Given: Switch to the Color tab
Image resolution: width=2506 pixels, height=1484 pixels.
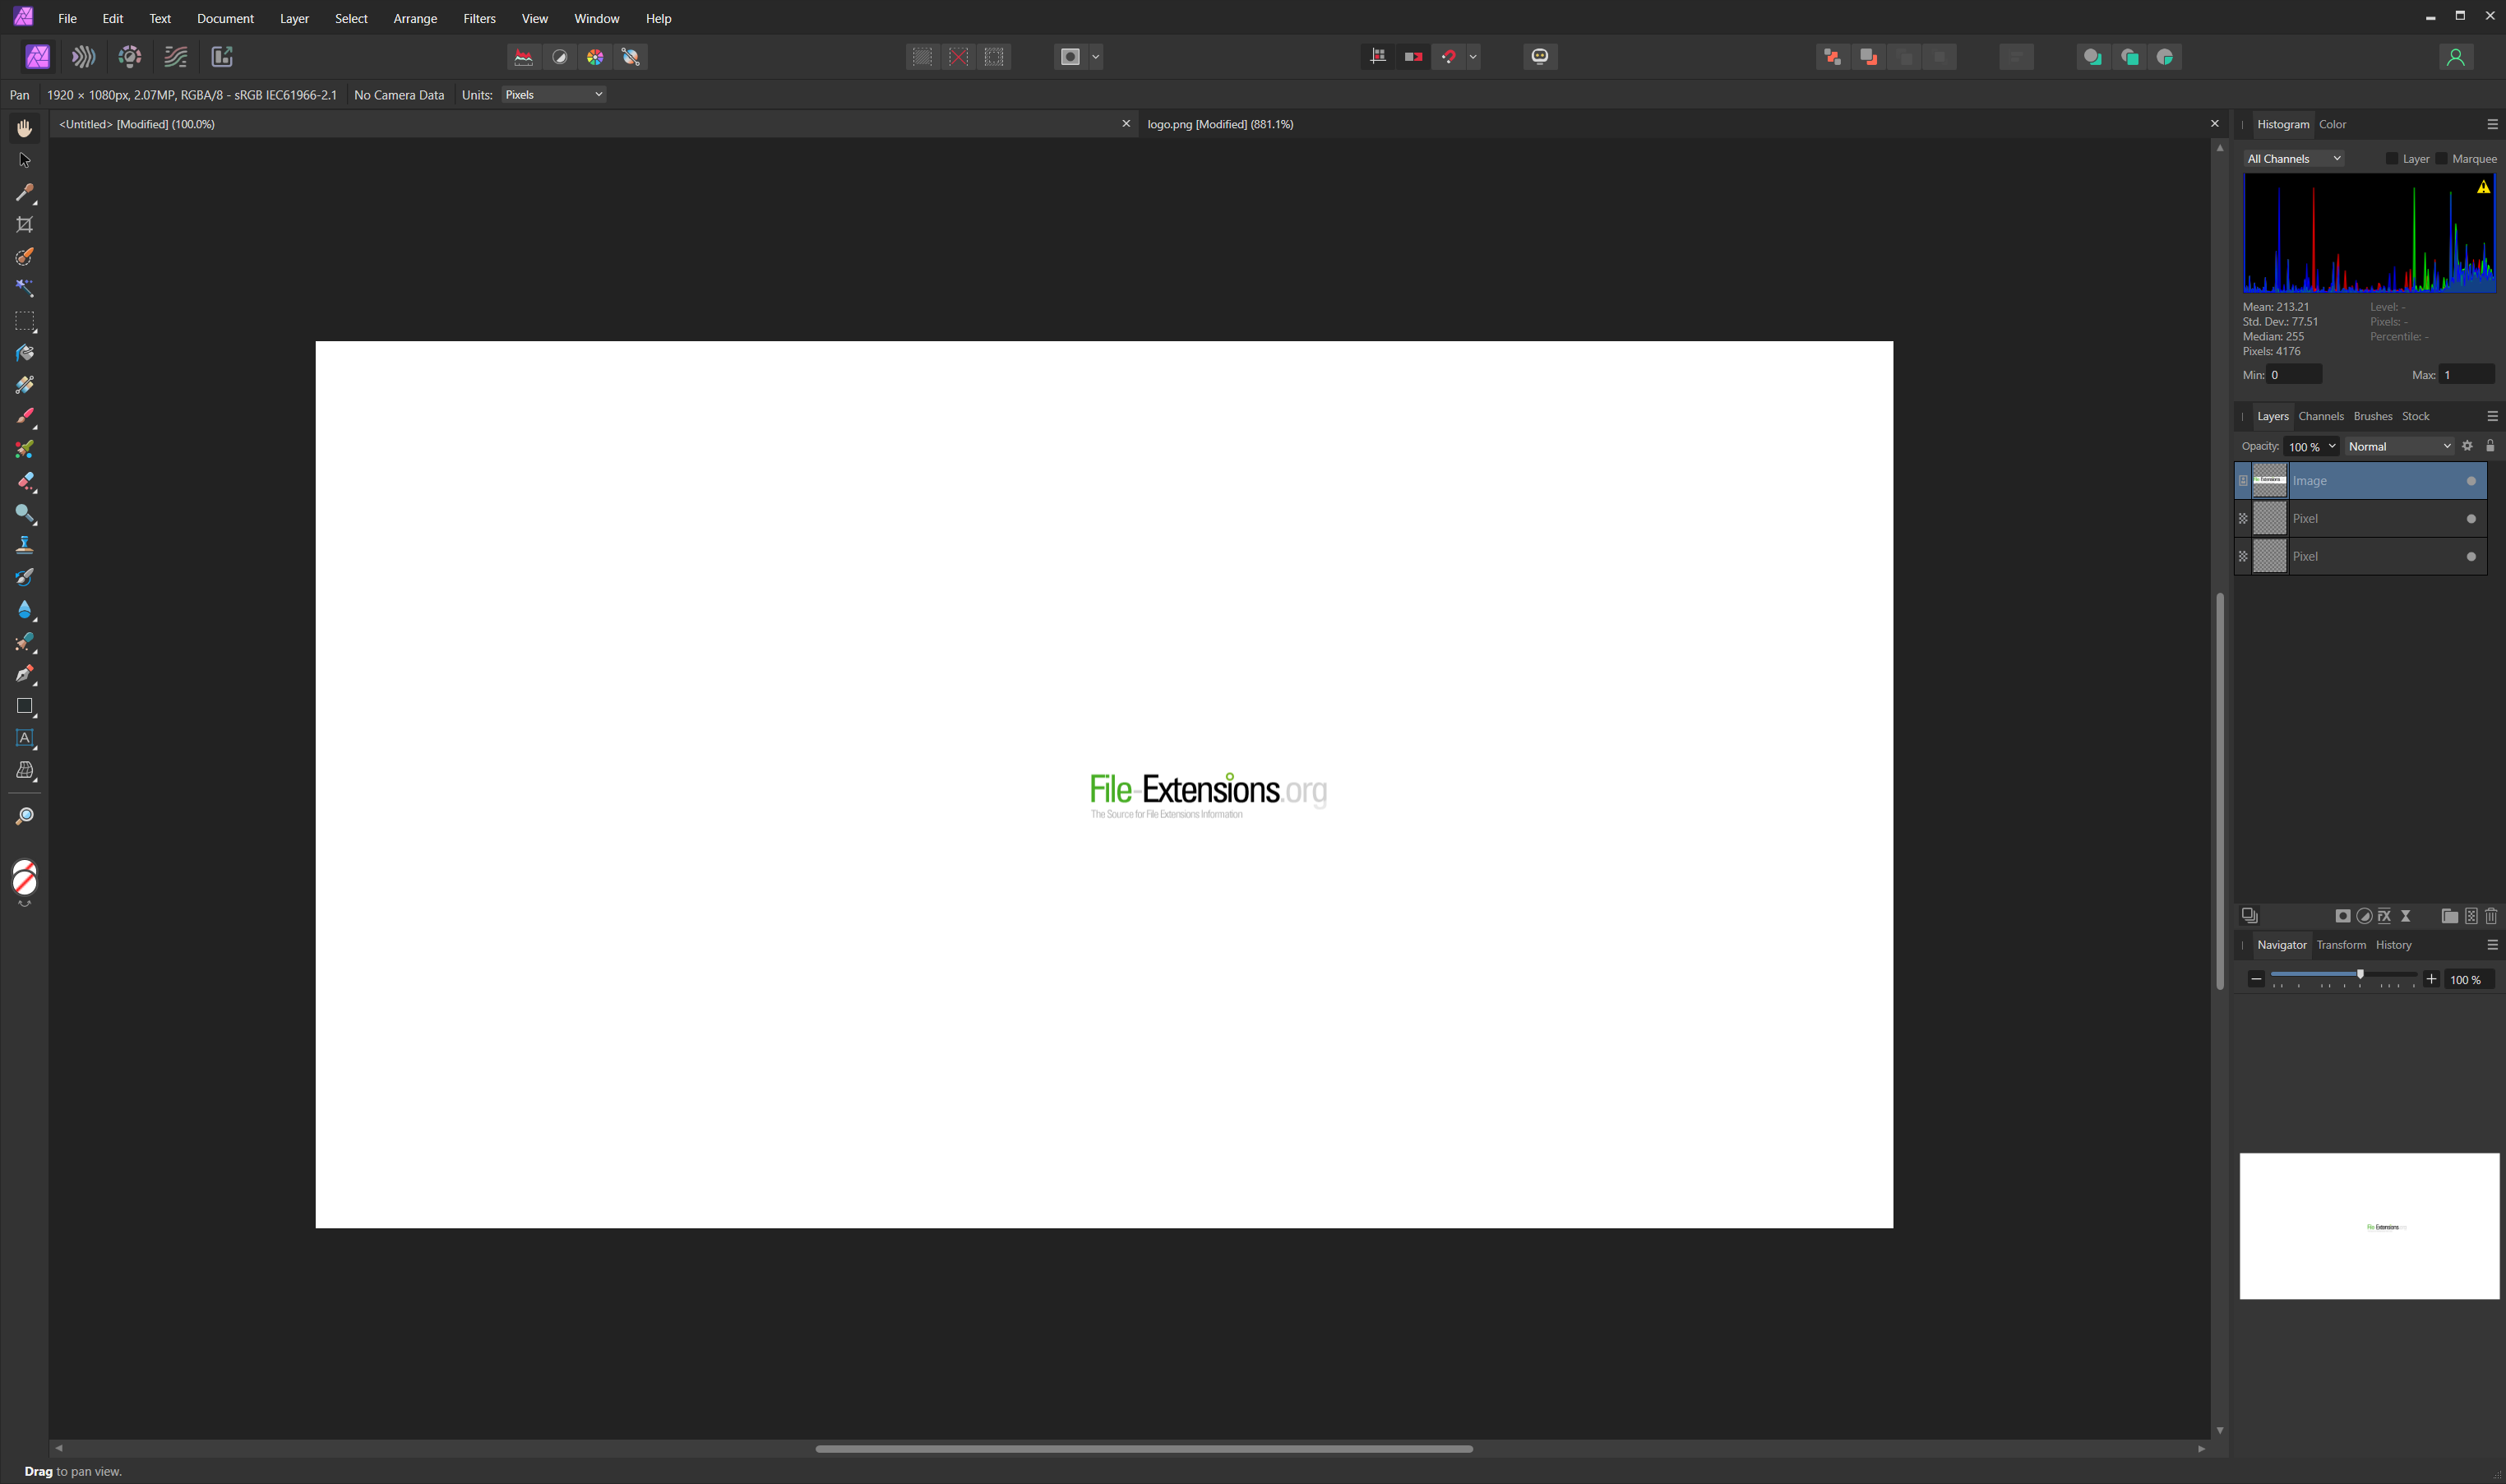Looking at the screenshot, I should (x=2332, y=124).
